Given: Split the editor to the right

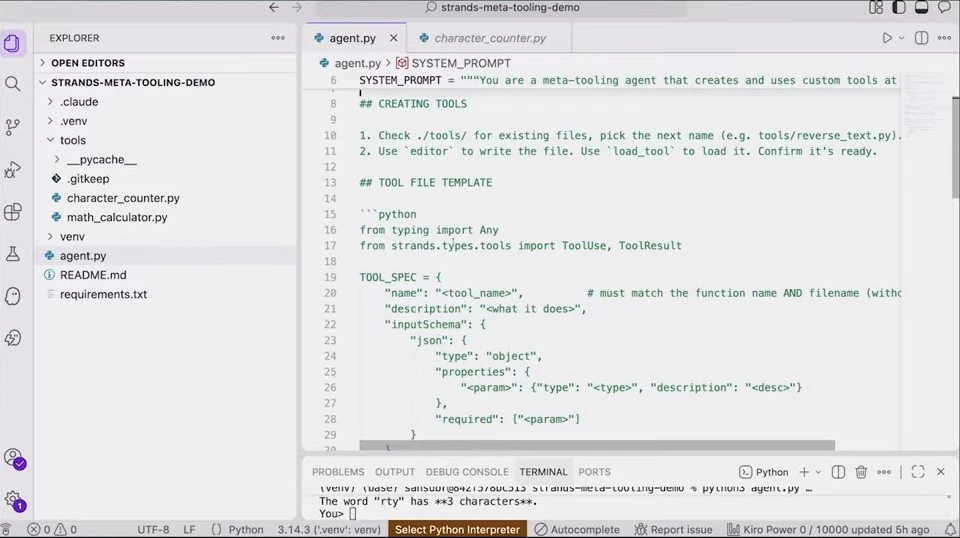Looking at the screenshot, I should coord(921,38).
